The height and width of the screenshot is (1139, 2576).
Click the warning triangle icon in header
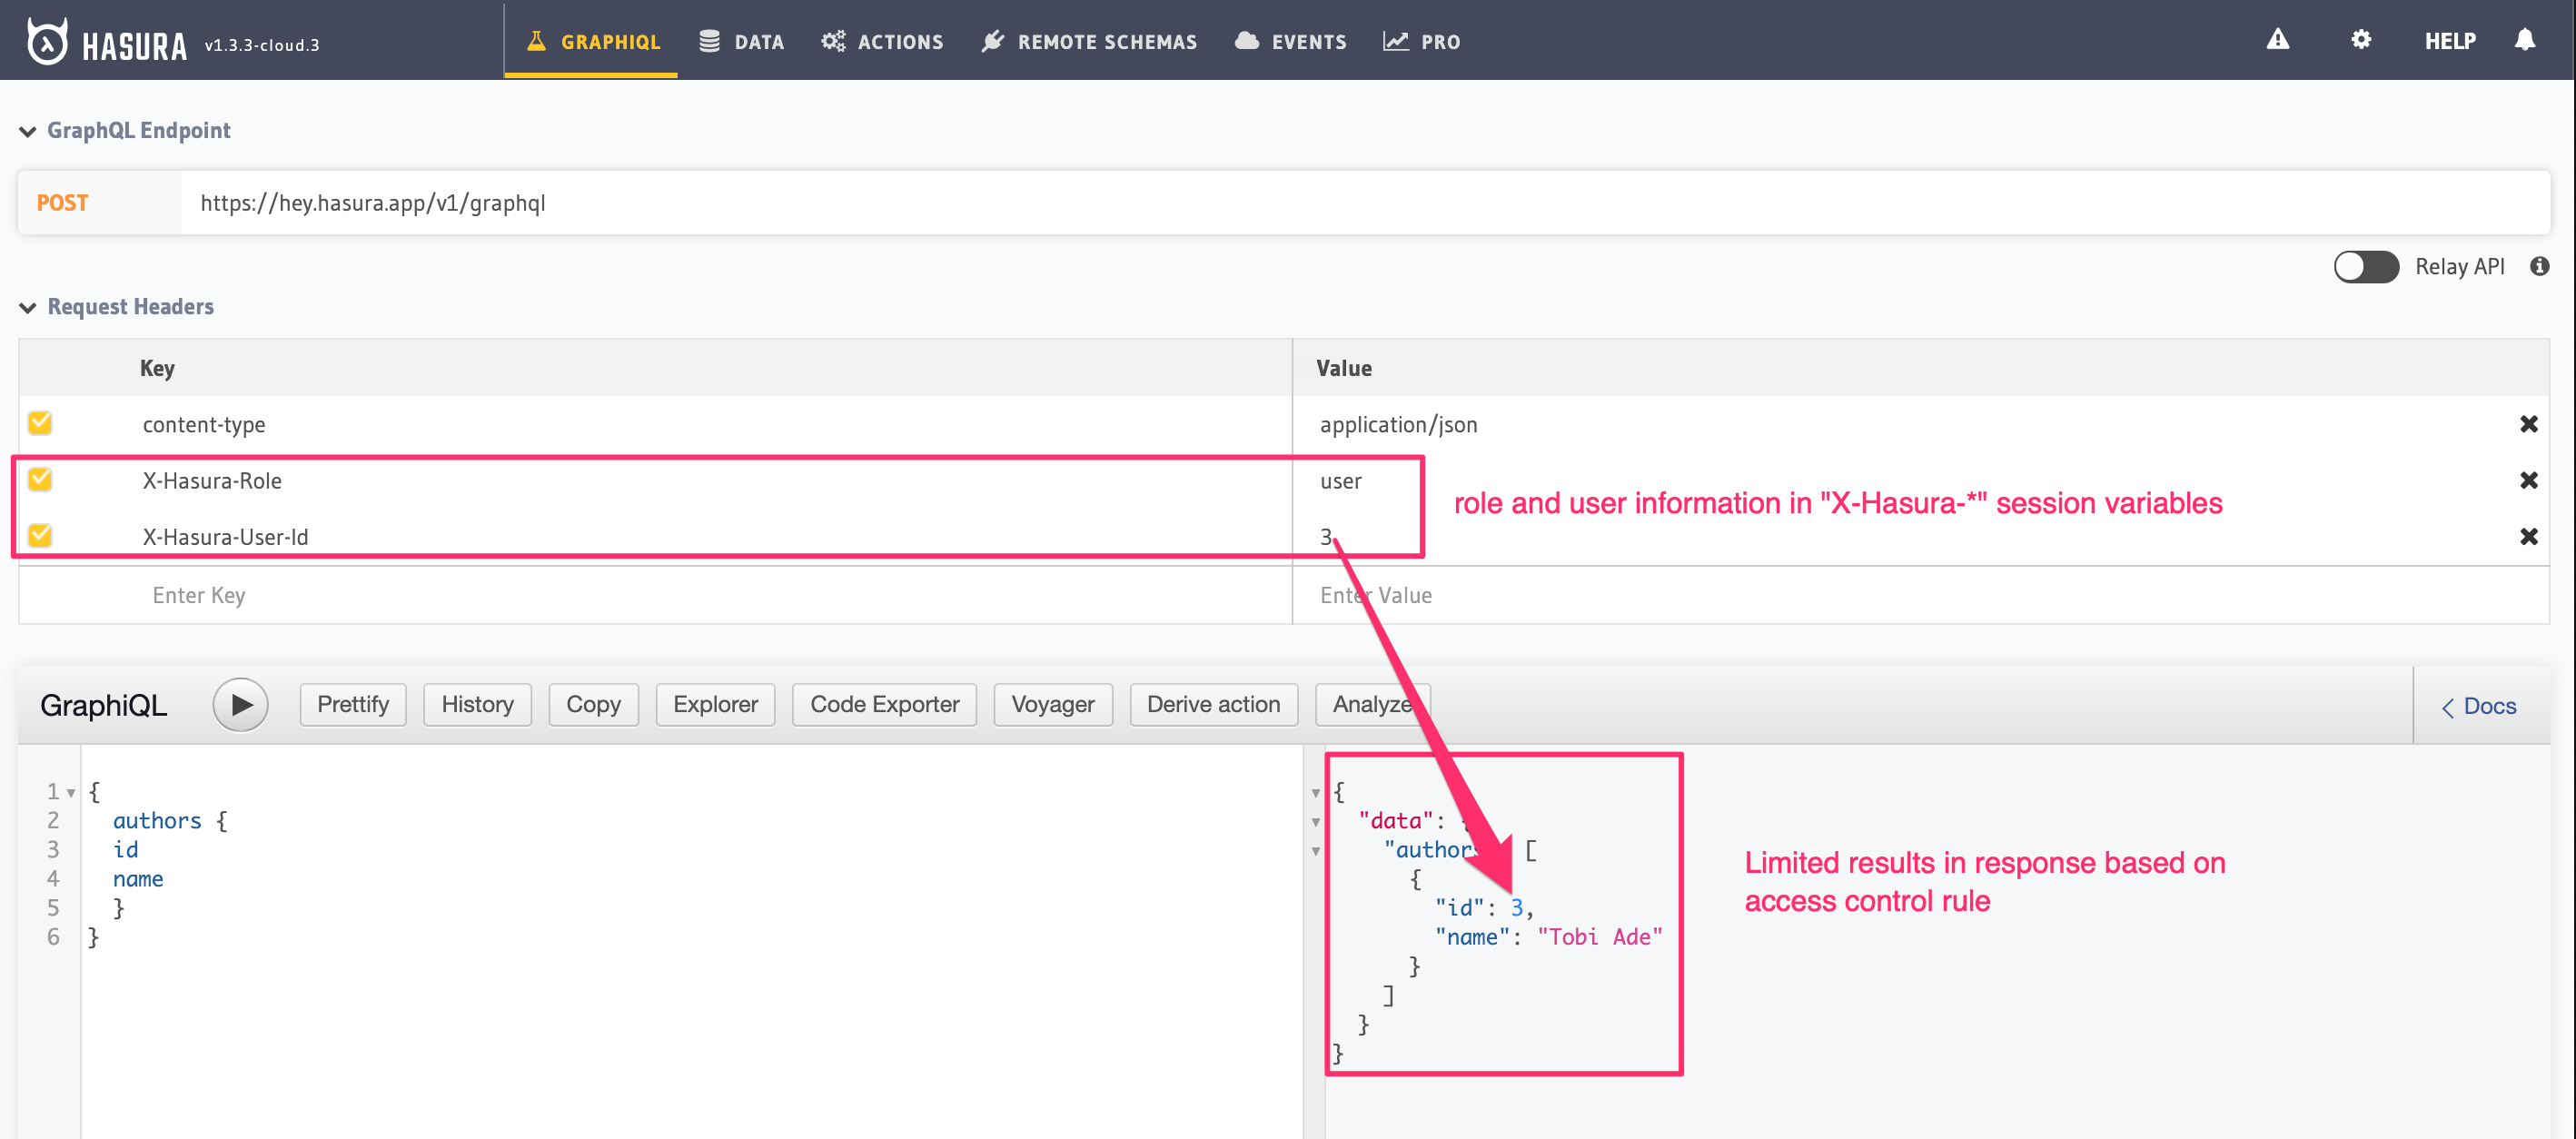tap(2277, 40)
